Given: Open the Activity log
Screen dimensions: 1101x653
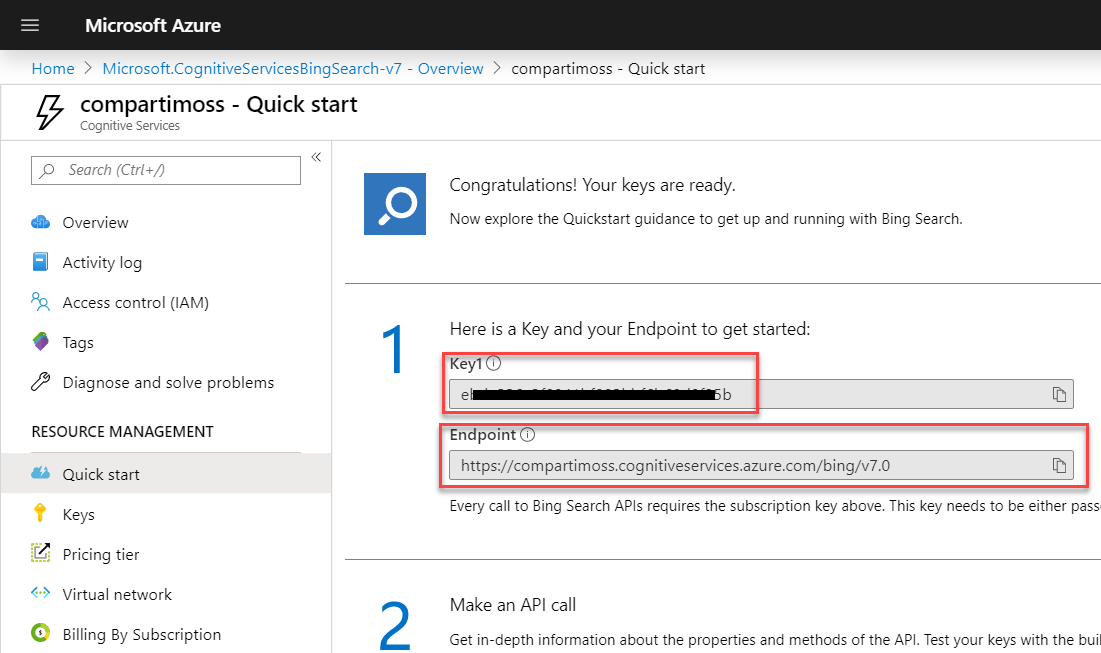Looking at the screenshot, I should [x=99, y=262].
